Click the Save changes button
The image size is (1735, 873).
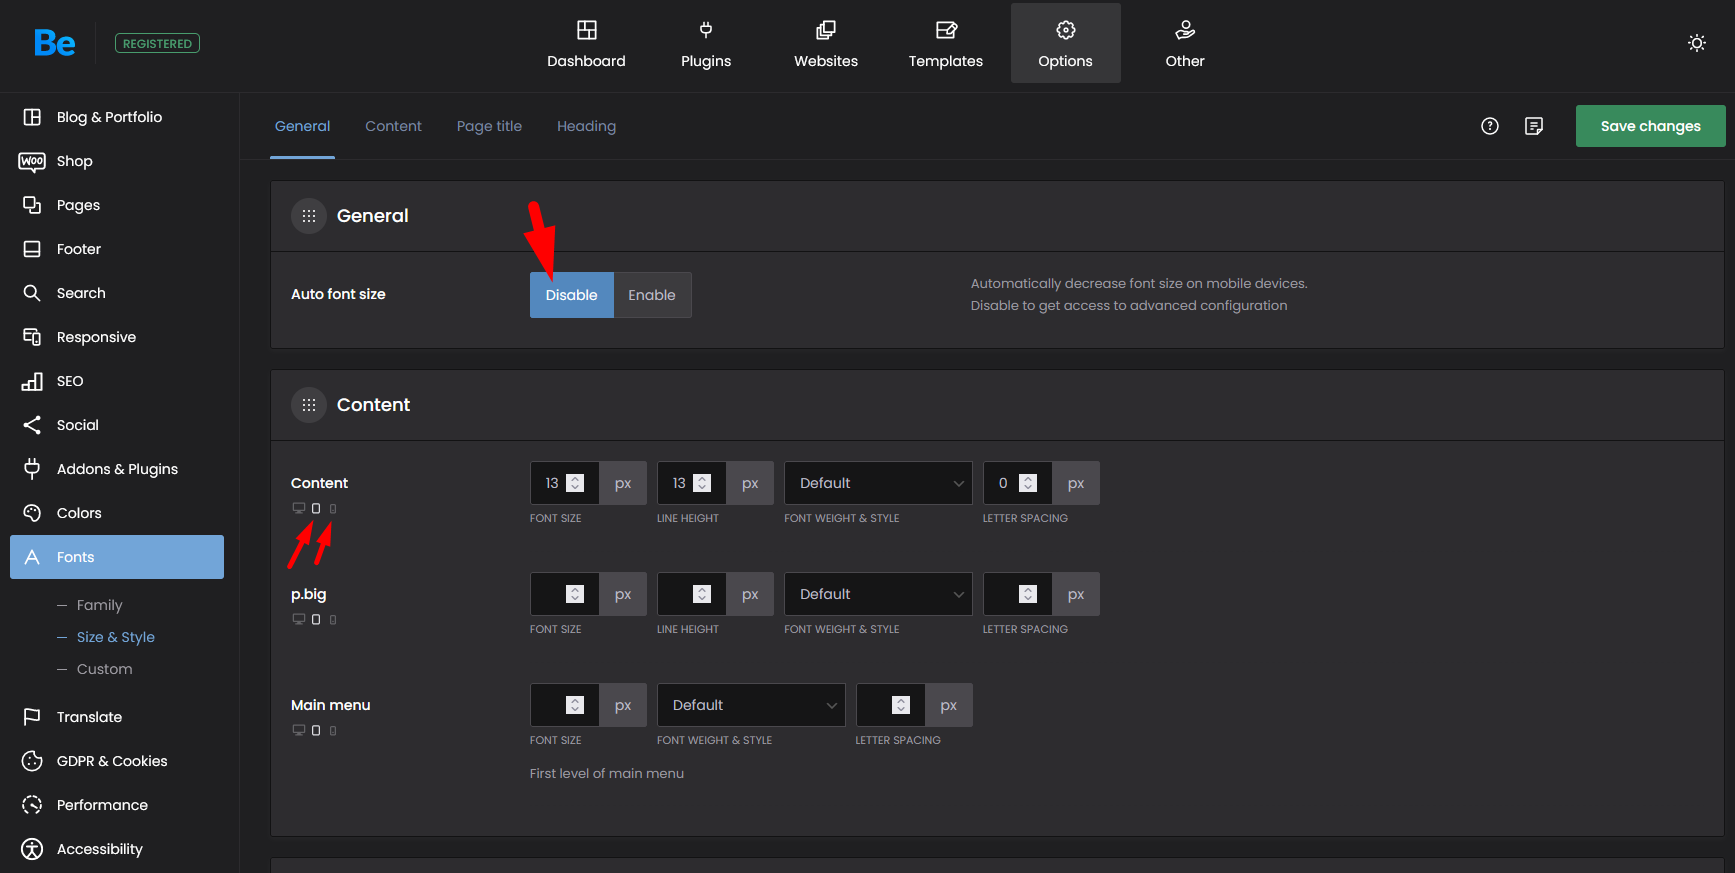[1650, 126]
